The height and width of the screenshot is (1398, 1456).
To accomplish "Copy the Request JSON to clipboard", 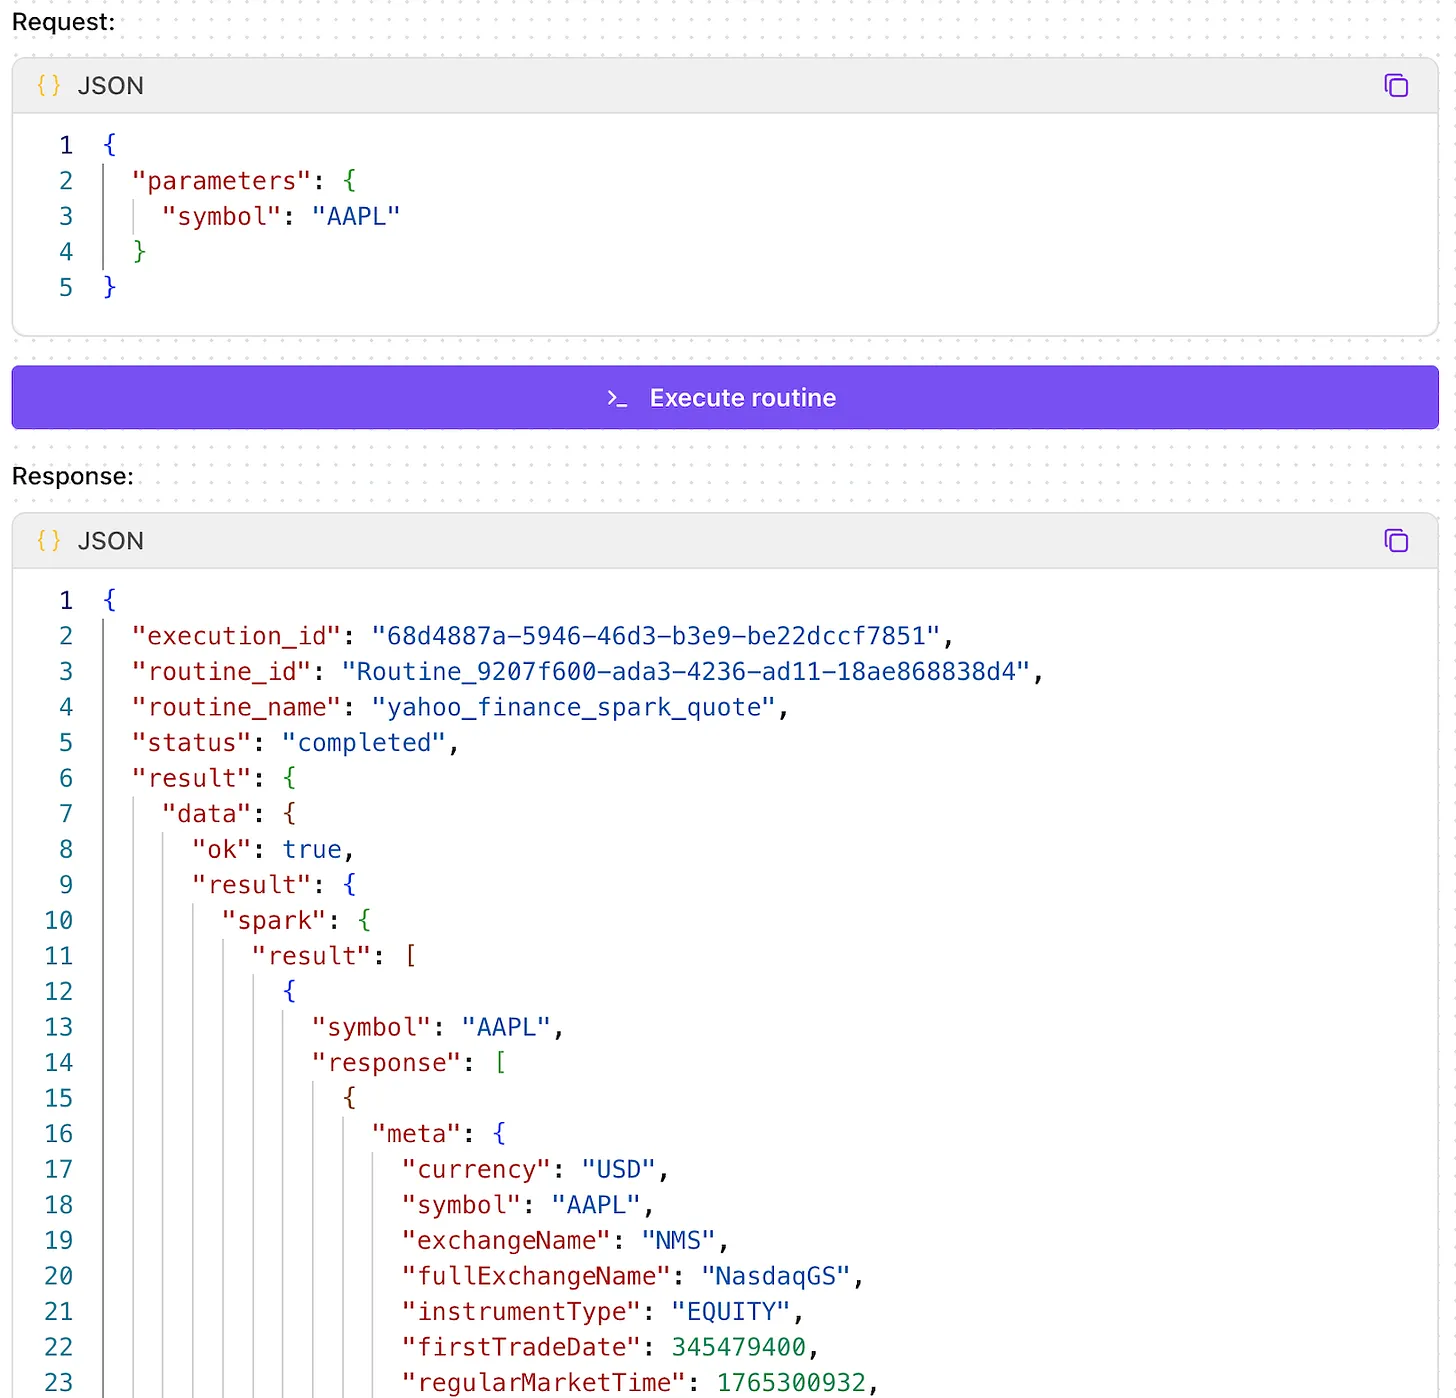I will click(x=1396, y=86).
